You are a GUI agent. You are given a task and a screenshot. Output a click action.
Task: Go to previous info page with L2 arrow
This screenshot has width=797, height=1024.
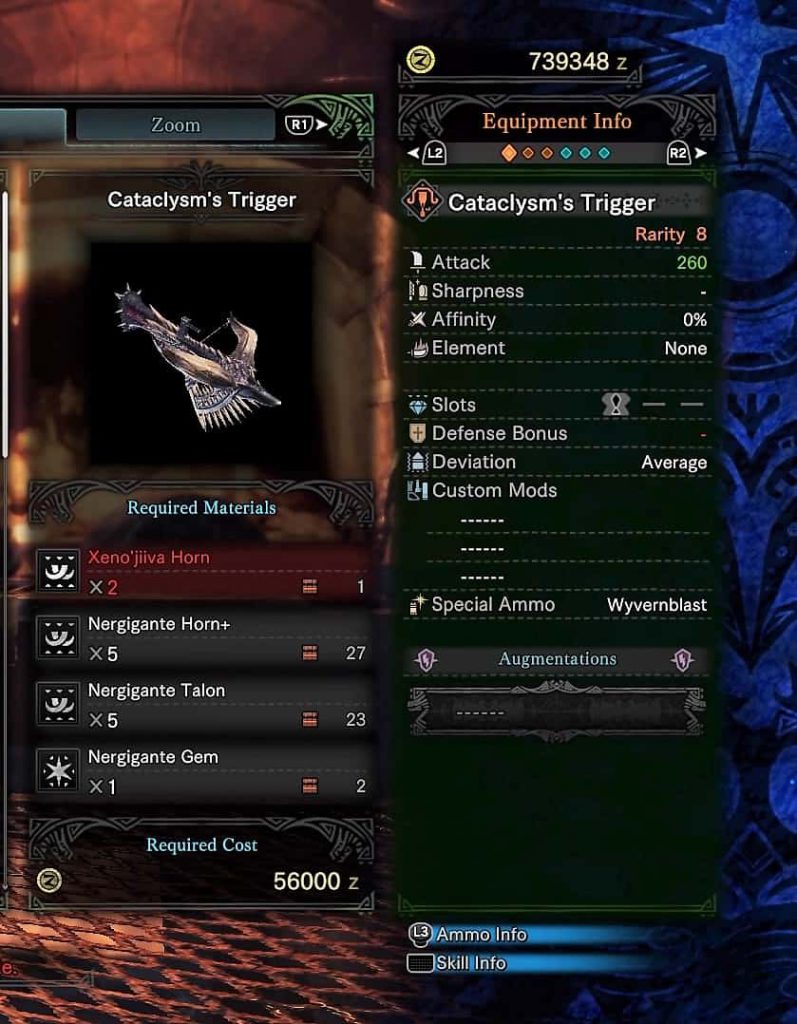click(427, 153)
